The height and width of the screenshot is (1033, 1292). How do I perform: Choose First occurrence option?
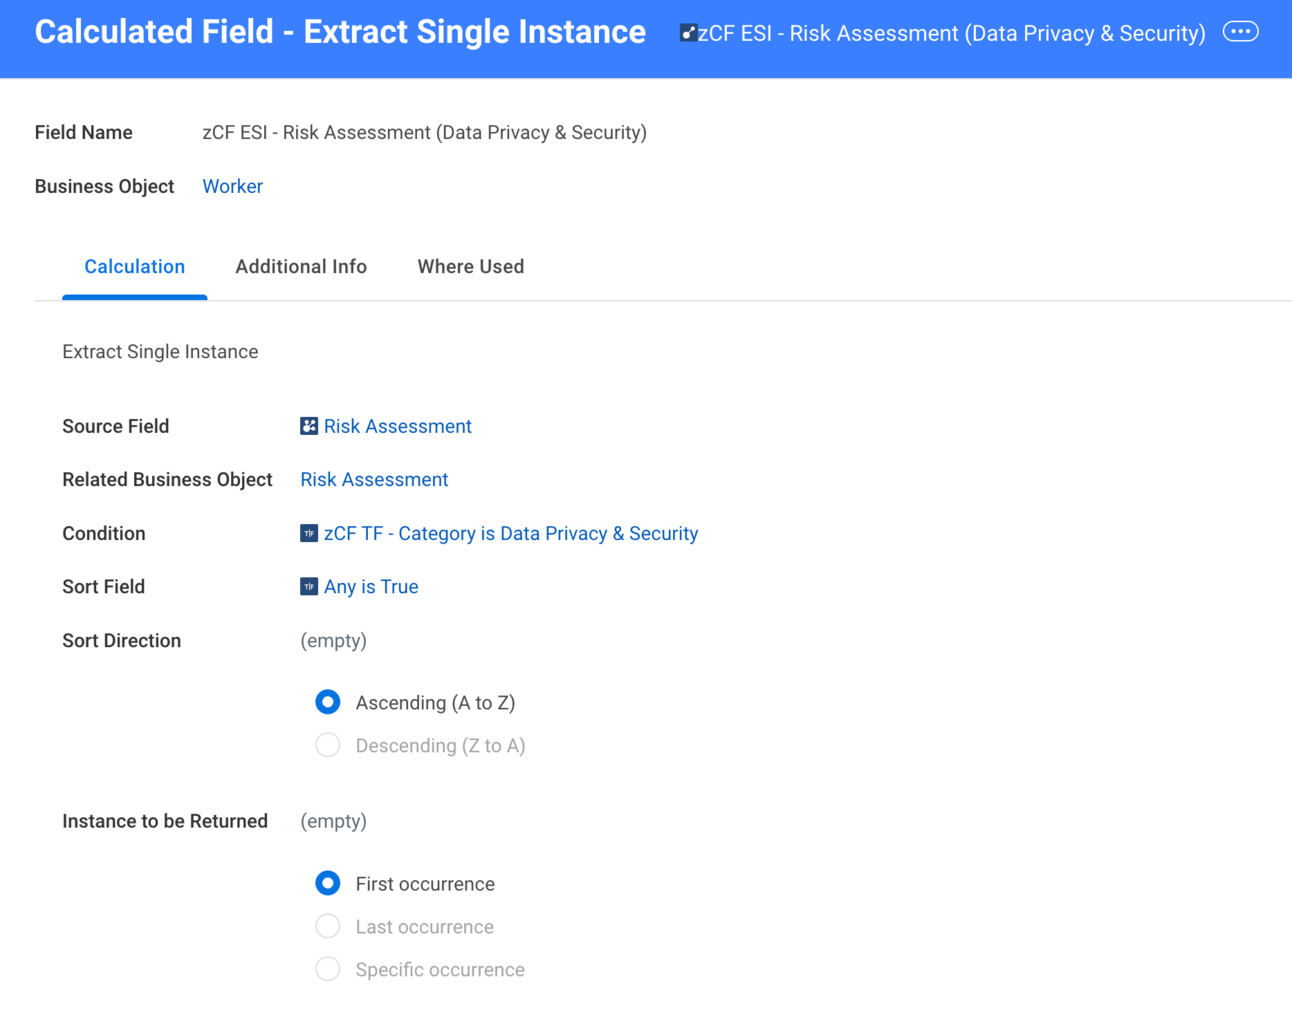[x=328, y=884]
